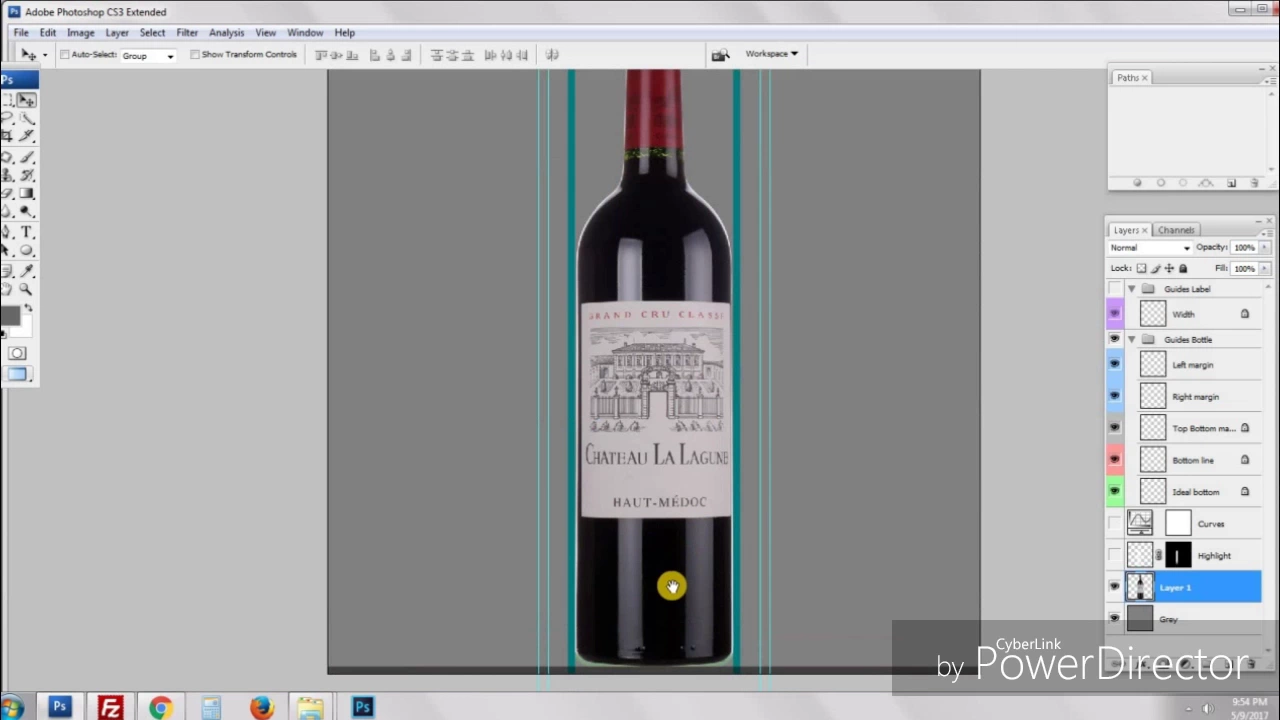Click the Lock image pixels brush icon
Image resolution: width=1280 pixels, height=720 pixels.
point(1155,268)
